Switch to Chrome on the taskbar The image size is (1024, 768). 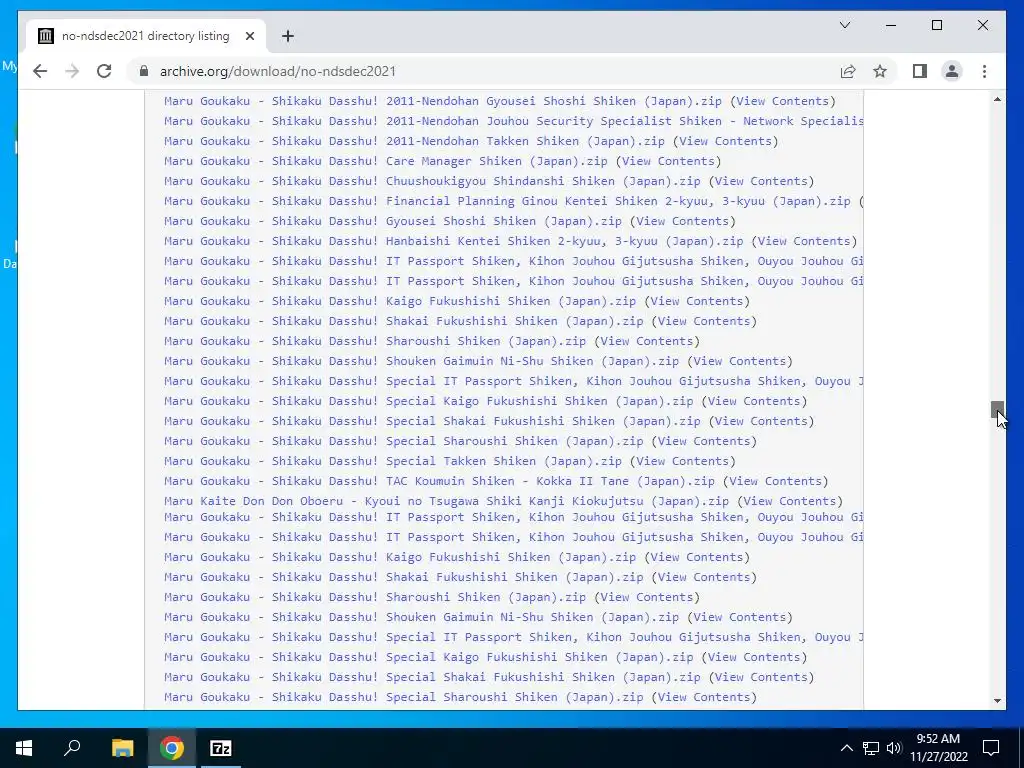(171, 748)
